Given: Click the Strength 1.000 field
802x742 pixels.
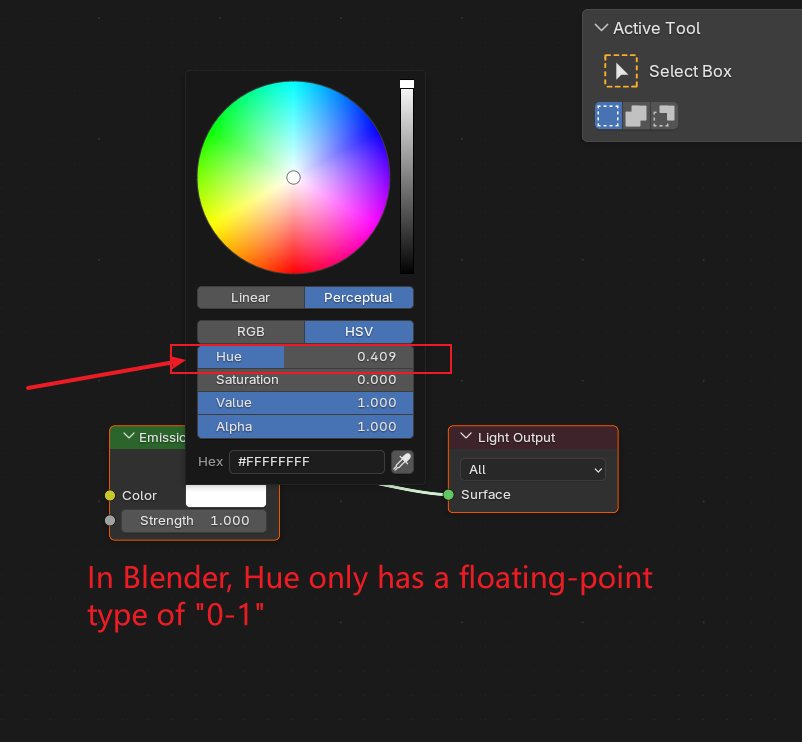Looking at the screenshot, I should [194, 521].
